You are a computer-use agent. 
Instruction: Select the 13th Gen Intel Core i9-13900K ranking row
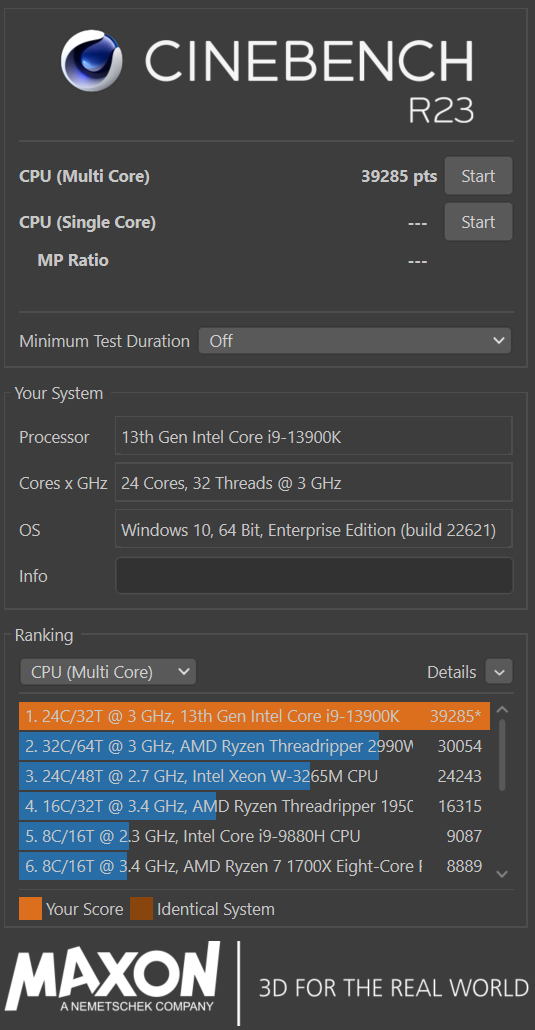(x=254, y=716)
